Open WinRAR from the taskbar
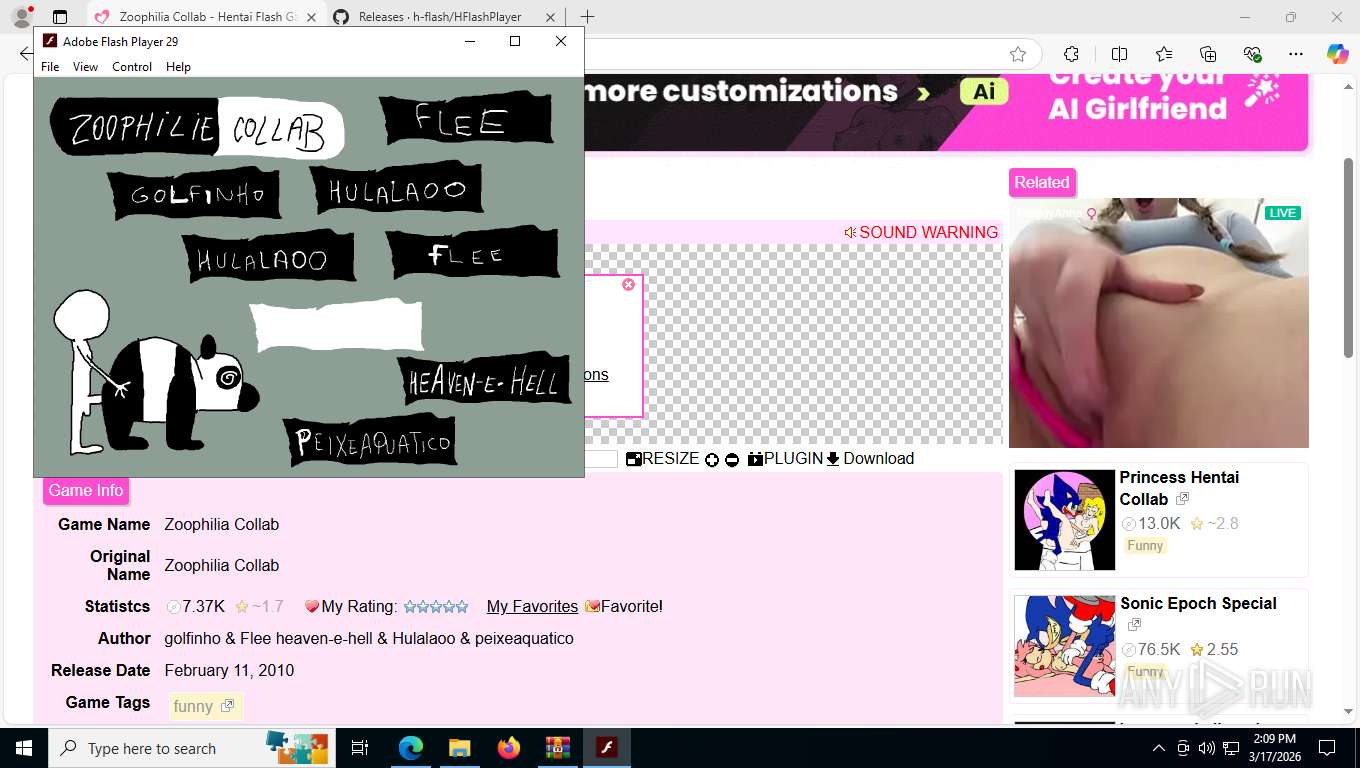The image size is (1360, 768). (x=557, y=748)
